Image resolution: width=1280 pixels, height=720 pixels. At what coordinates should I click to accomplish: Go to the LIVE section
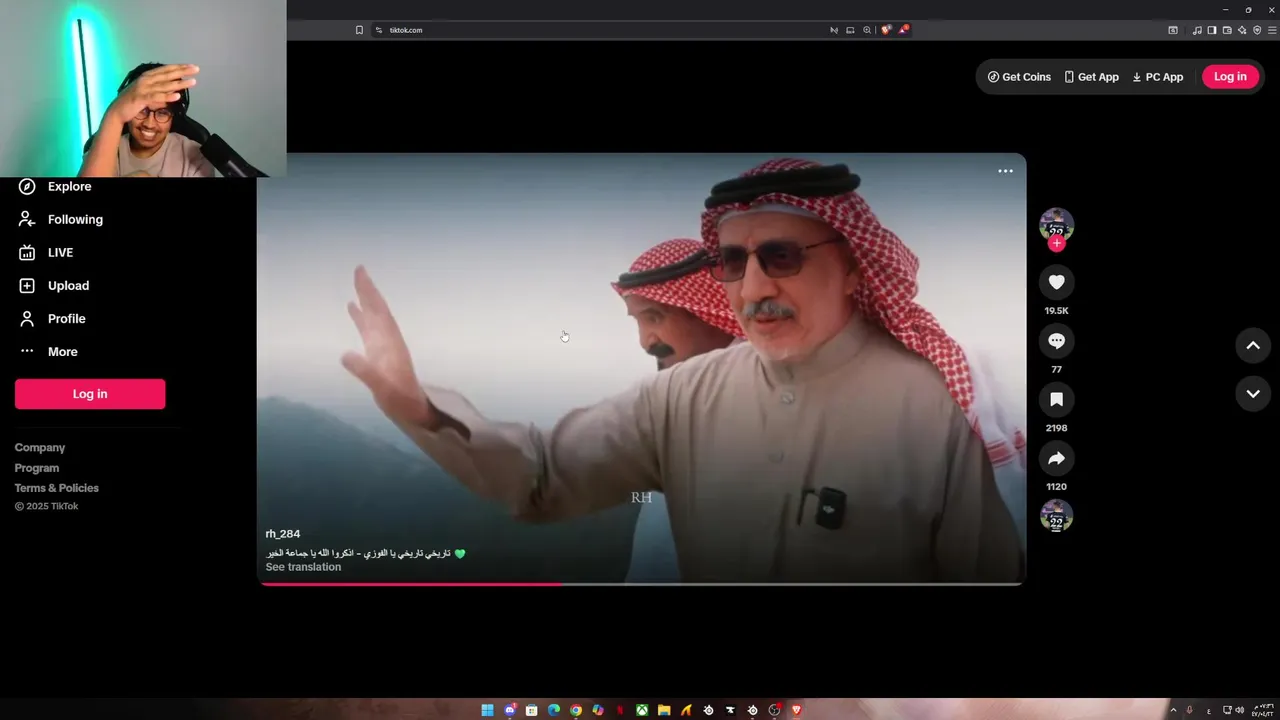(x=46, y=252)
